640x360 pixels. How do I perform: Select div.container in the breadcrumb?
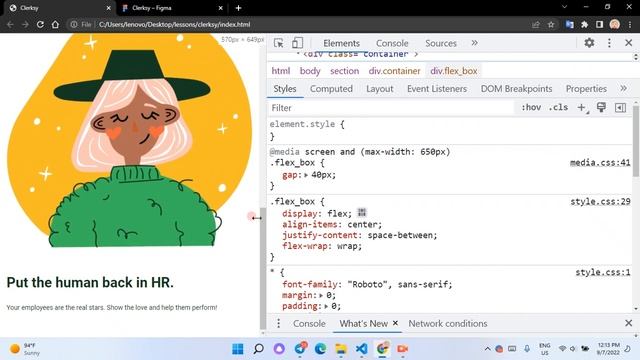(x=394, y=71)
